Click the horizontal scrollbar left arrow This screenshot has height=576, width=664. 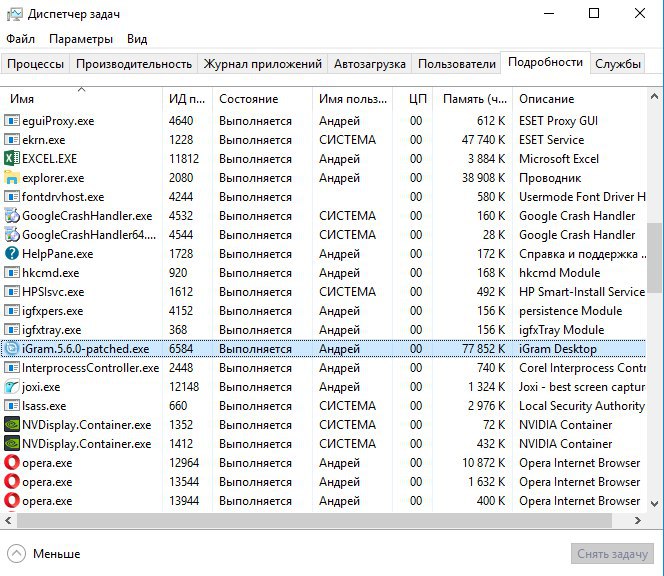click(8, 521)
